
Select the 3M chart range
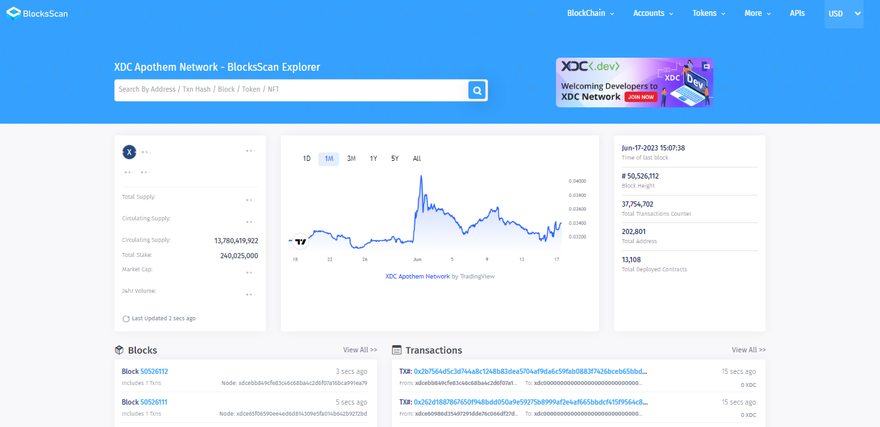point(351,159)
